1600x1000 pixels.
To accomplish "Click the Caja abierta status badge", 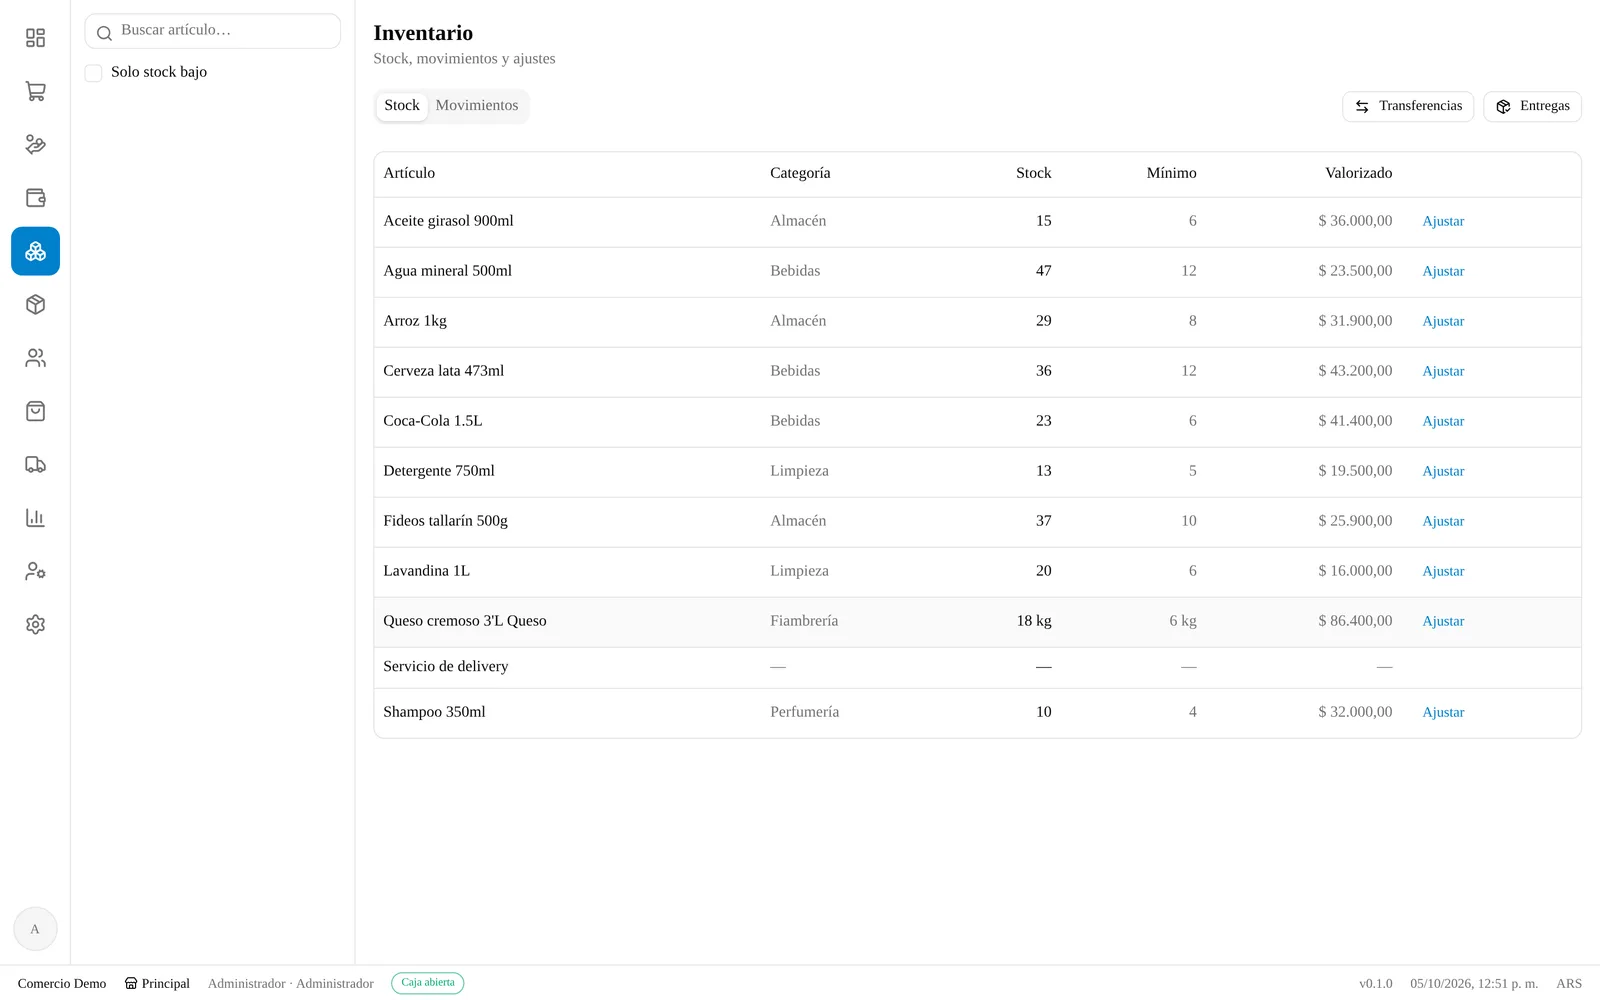I will 428,983.
